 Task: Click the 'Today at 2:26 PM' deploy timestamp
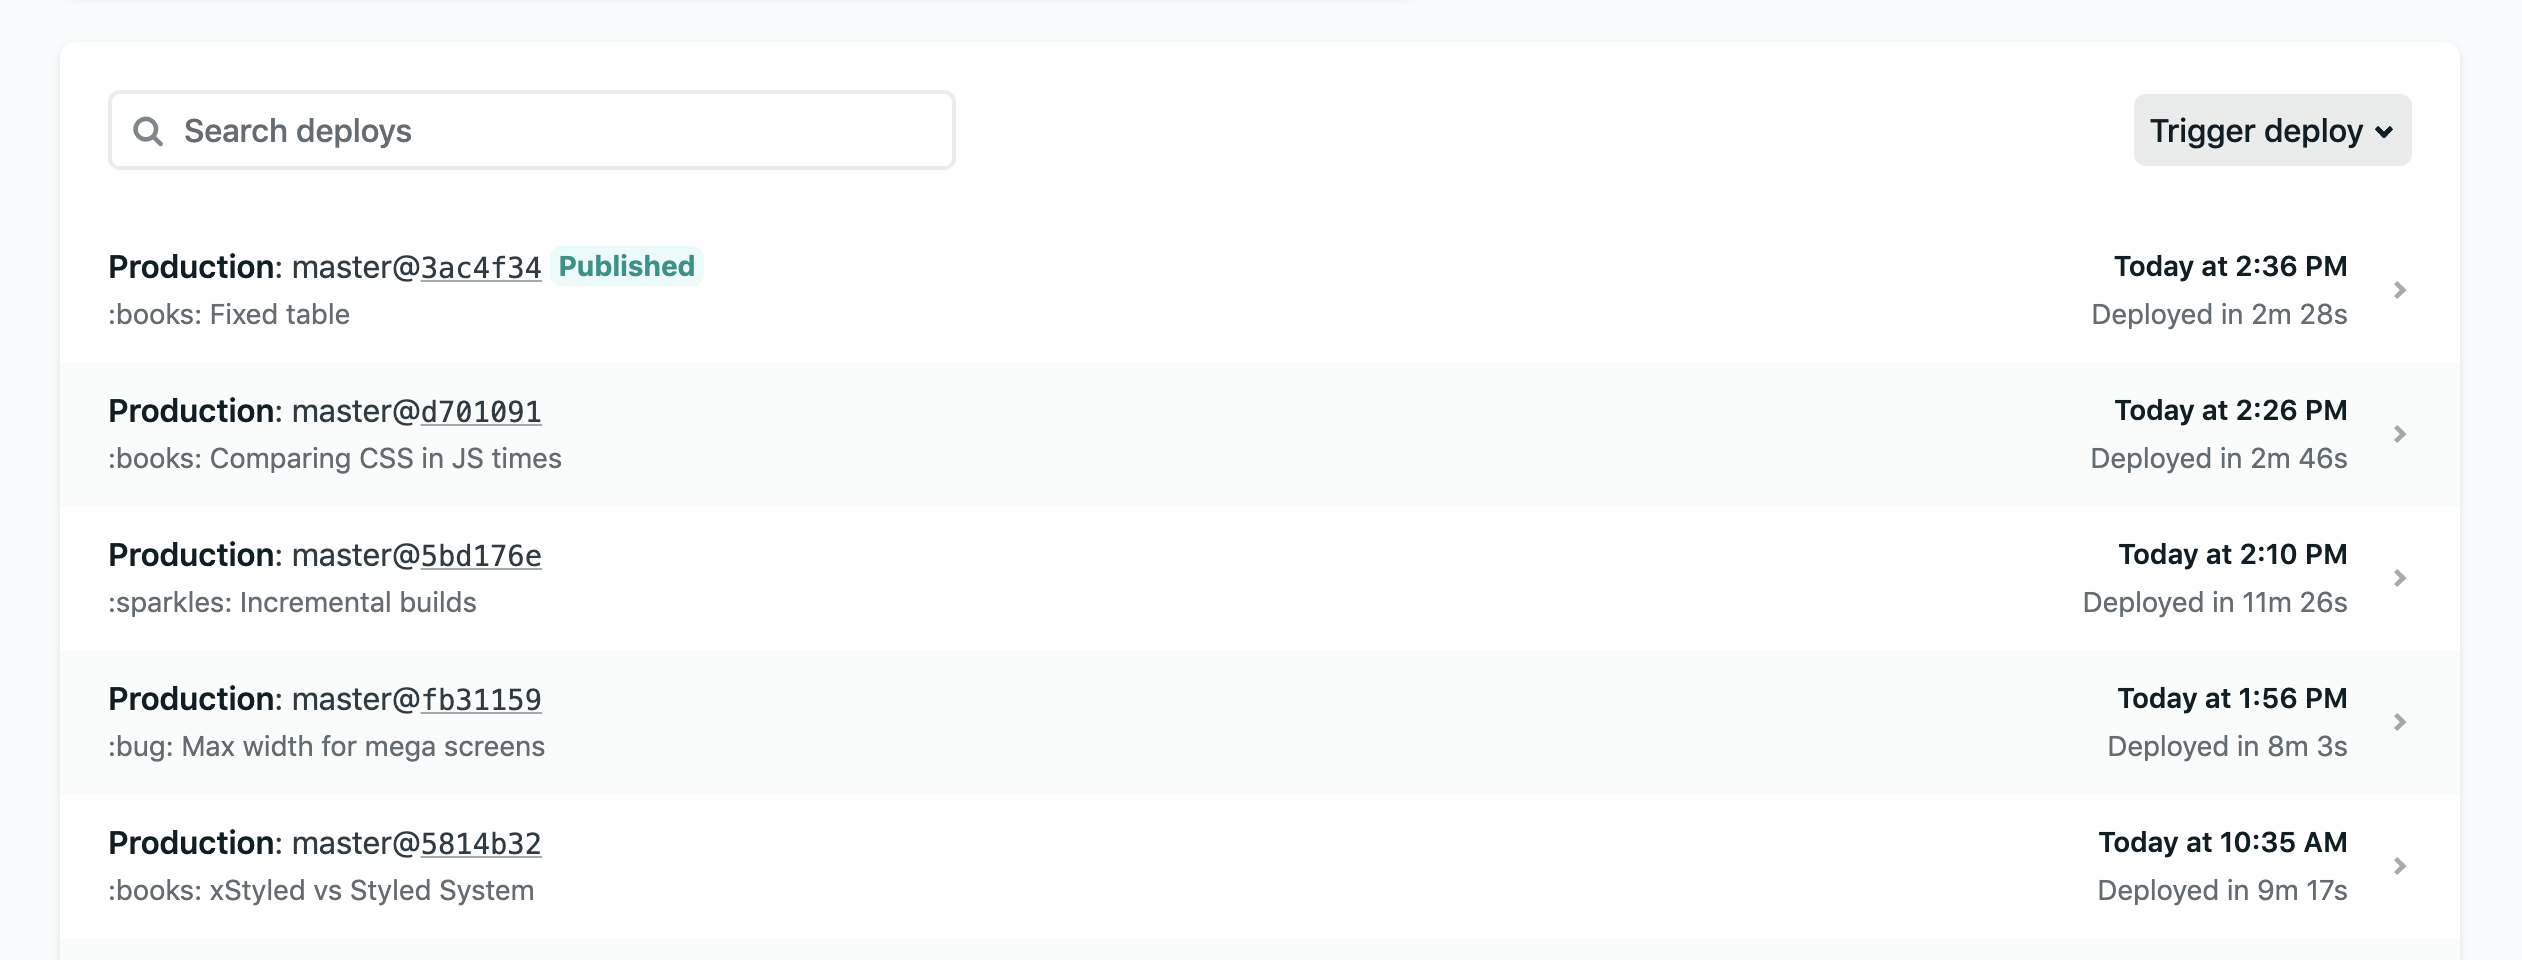2230,411
